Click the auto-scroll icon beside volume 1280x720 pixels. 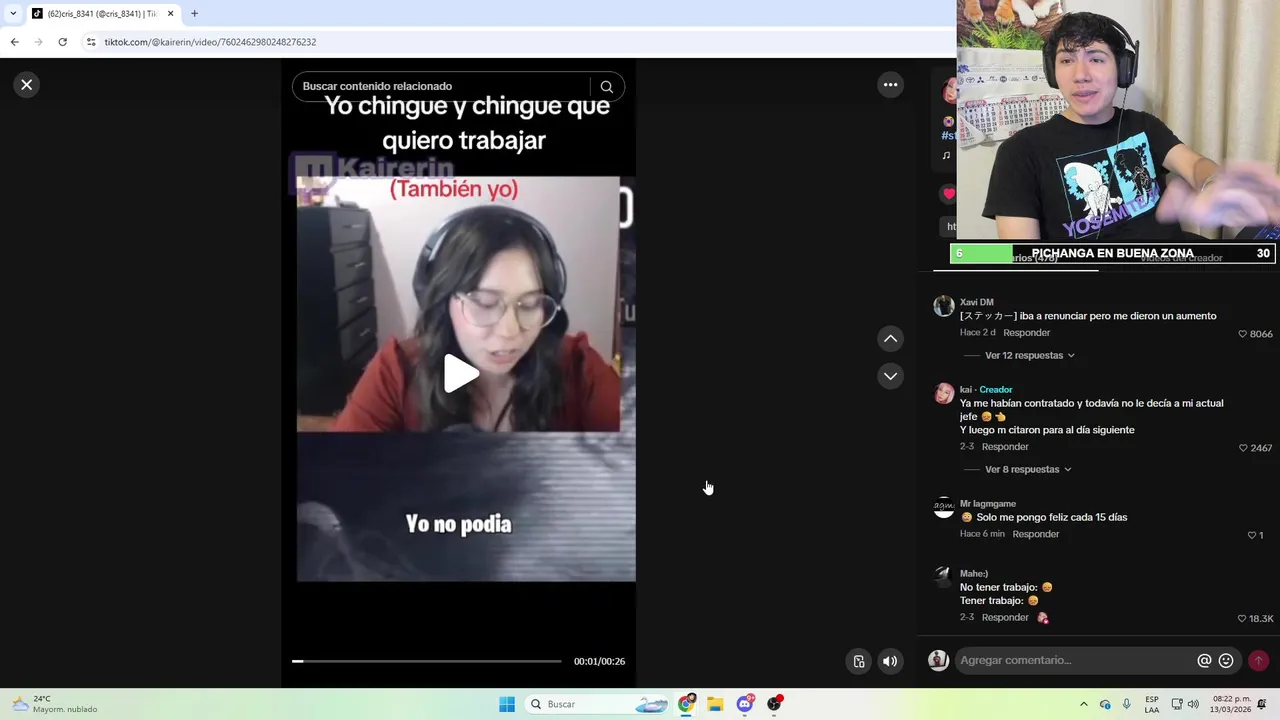click(858, 661)
